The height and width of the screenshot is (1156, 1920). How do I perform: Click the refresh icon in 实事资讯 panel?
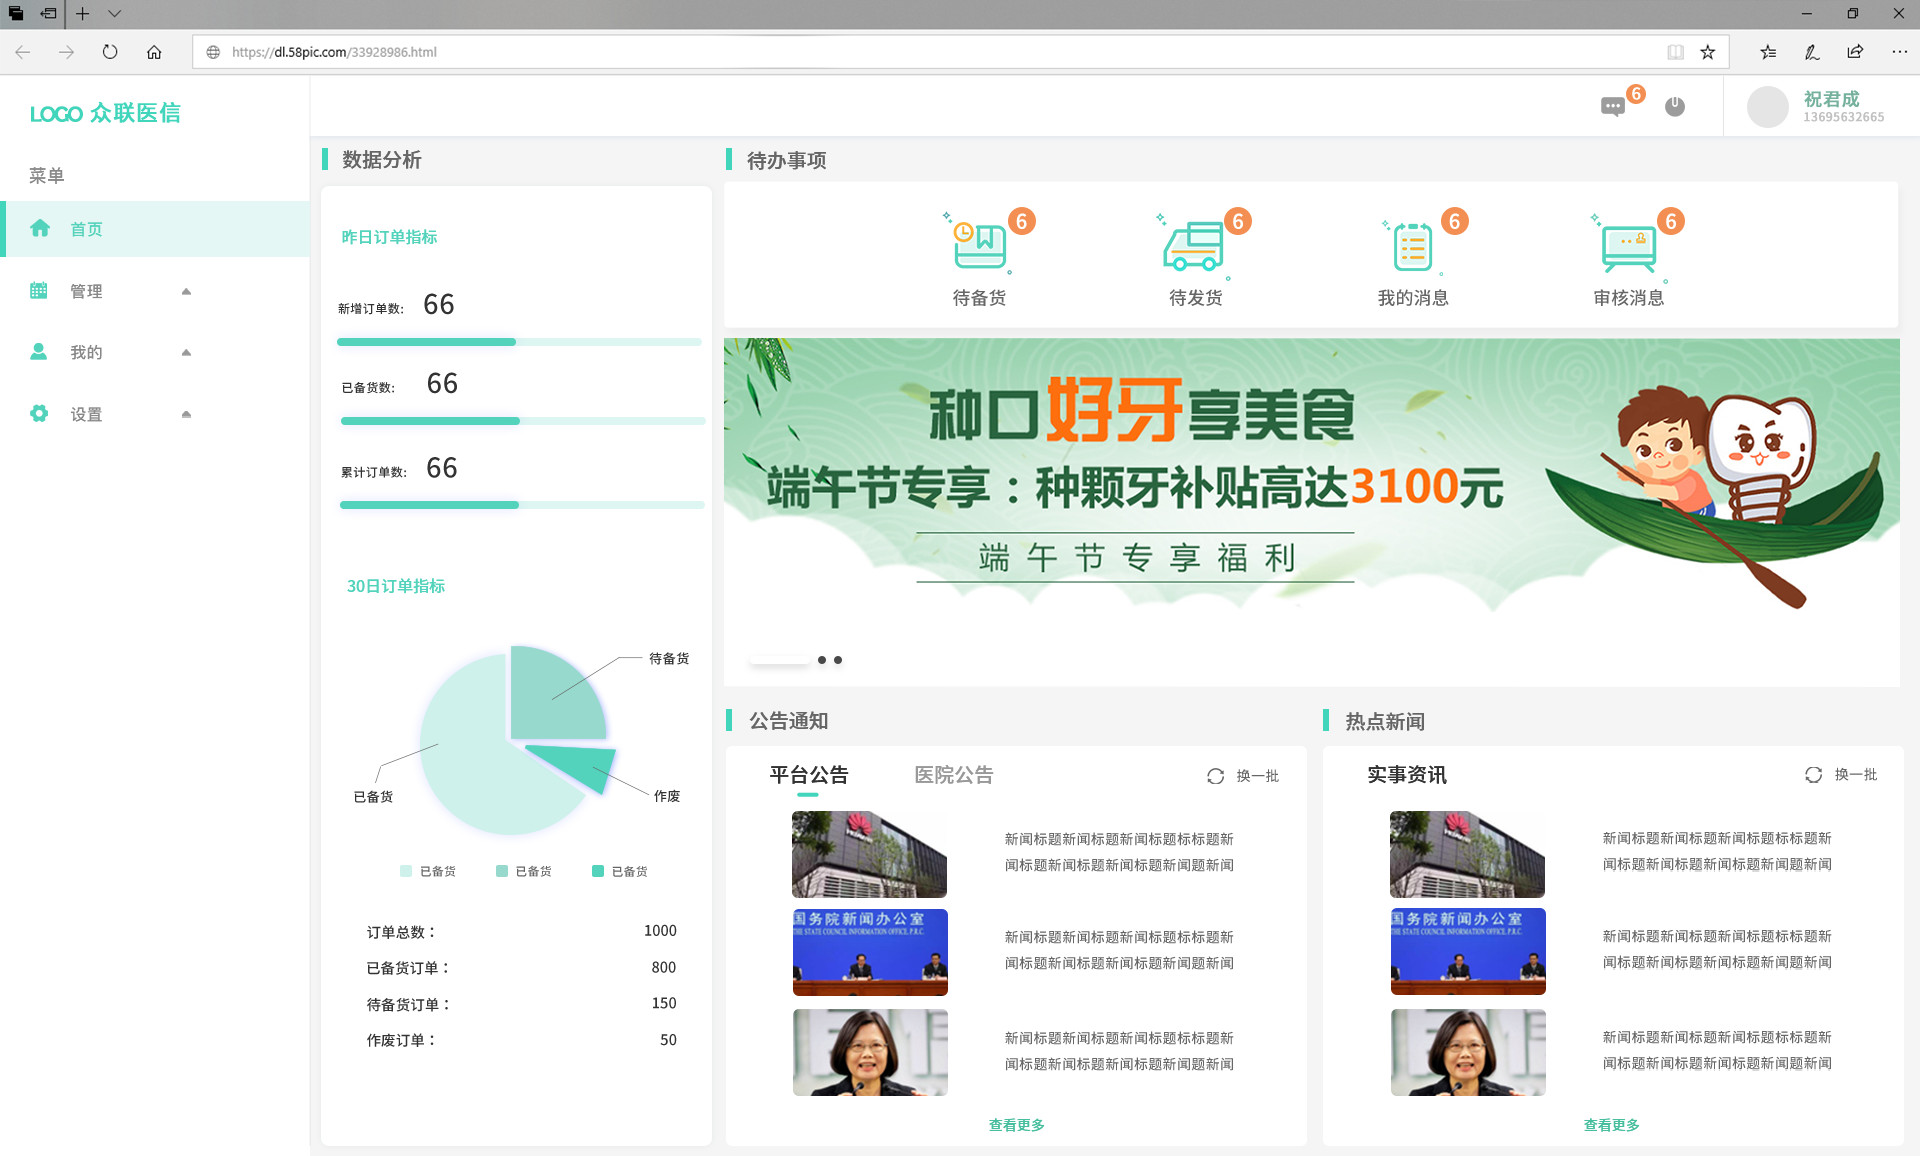click(x=1813, y=775)
